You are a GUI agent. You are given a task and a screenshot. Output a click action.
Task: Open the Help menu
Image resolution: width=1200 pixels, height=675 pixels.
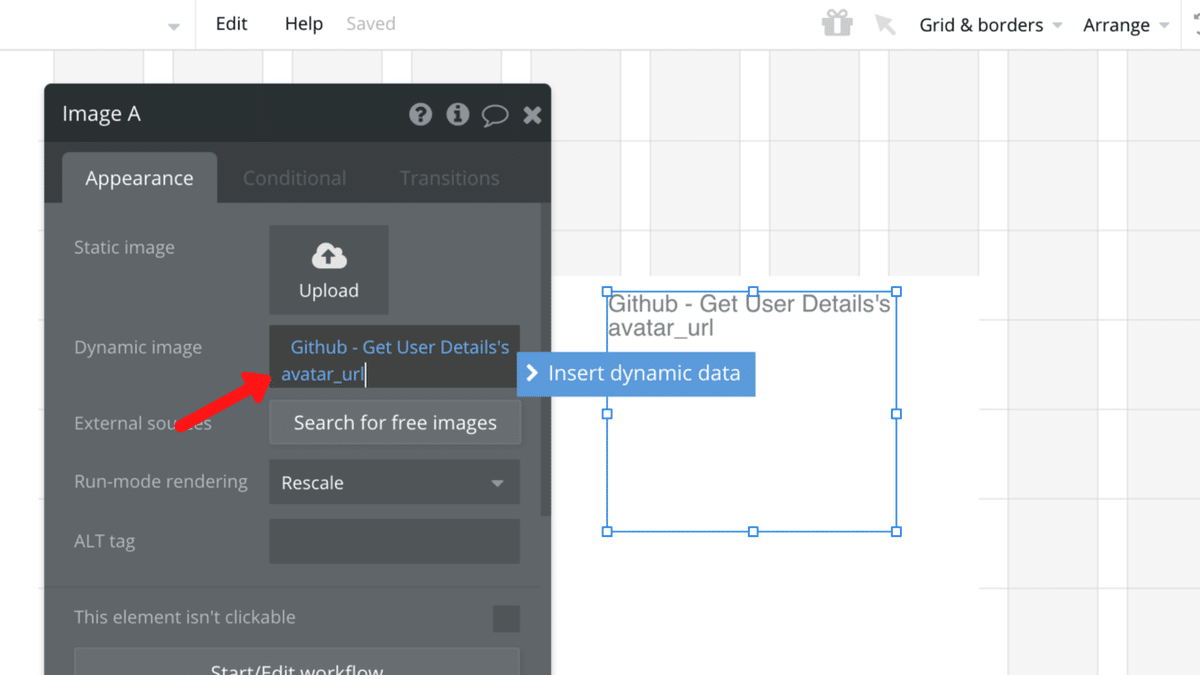click(x=303, y=24)
